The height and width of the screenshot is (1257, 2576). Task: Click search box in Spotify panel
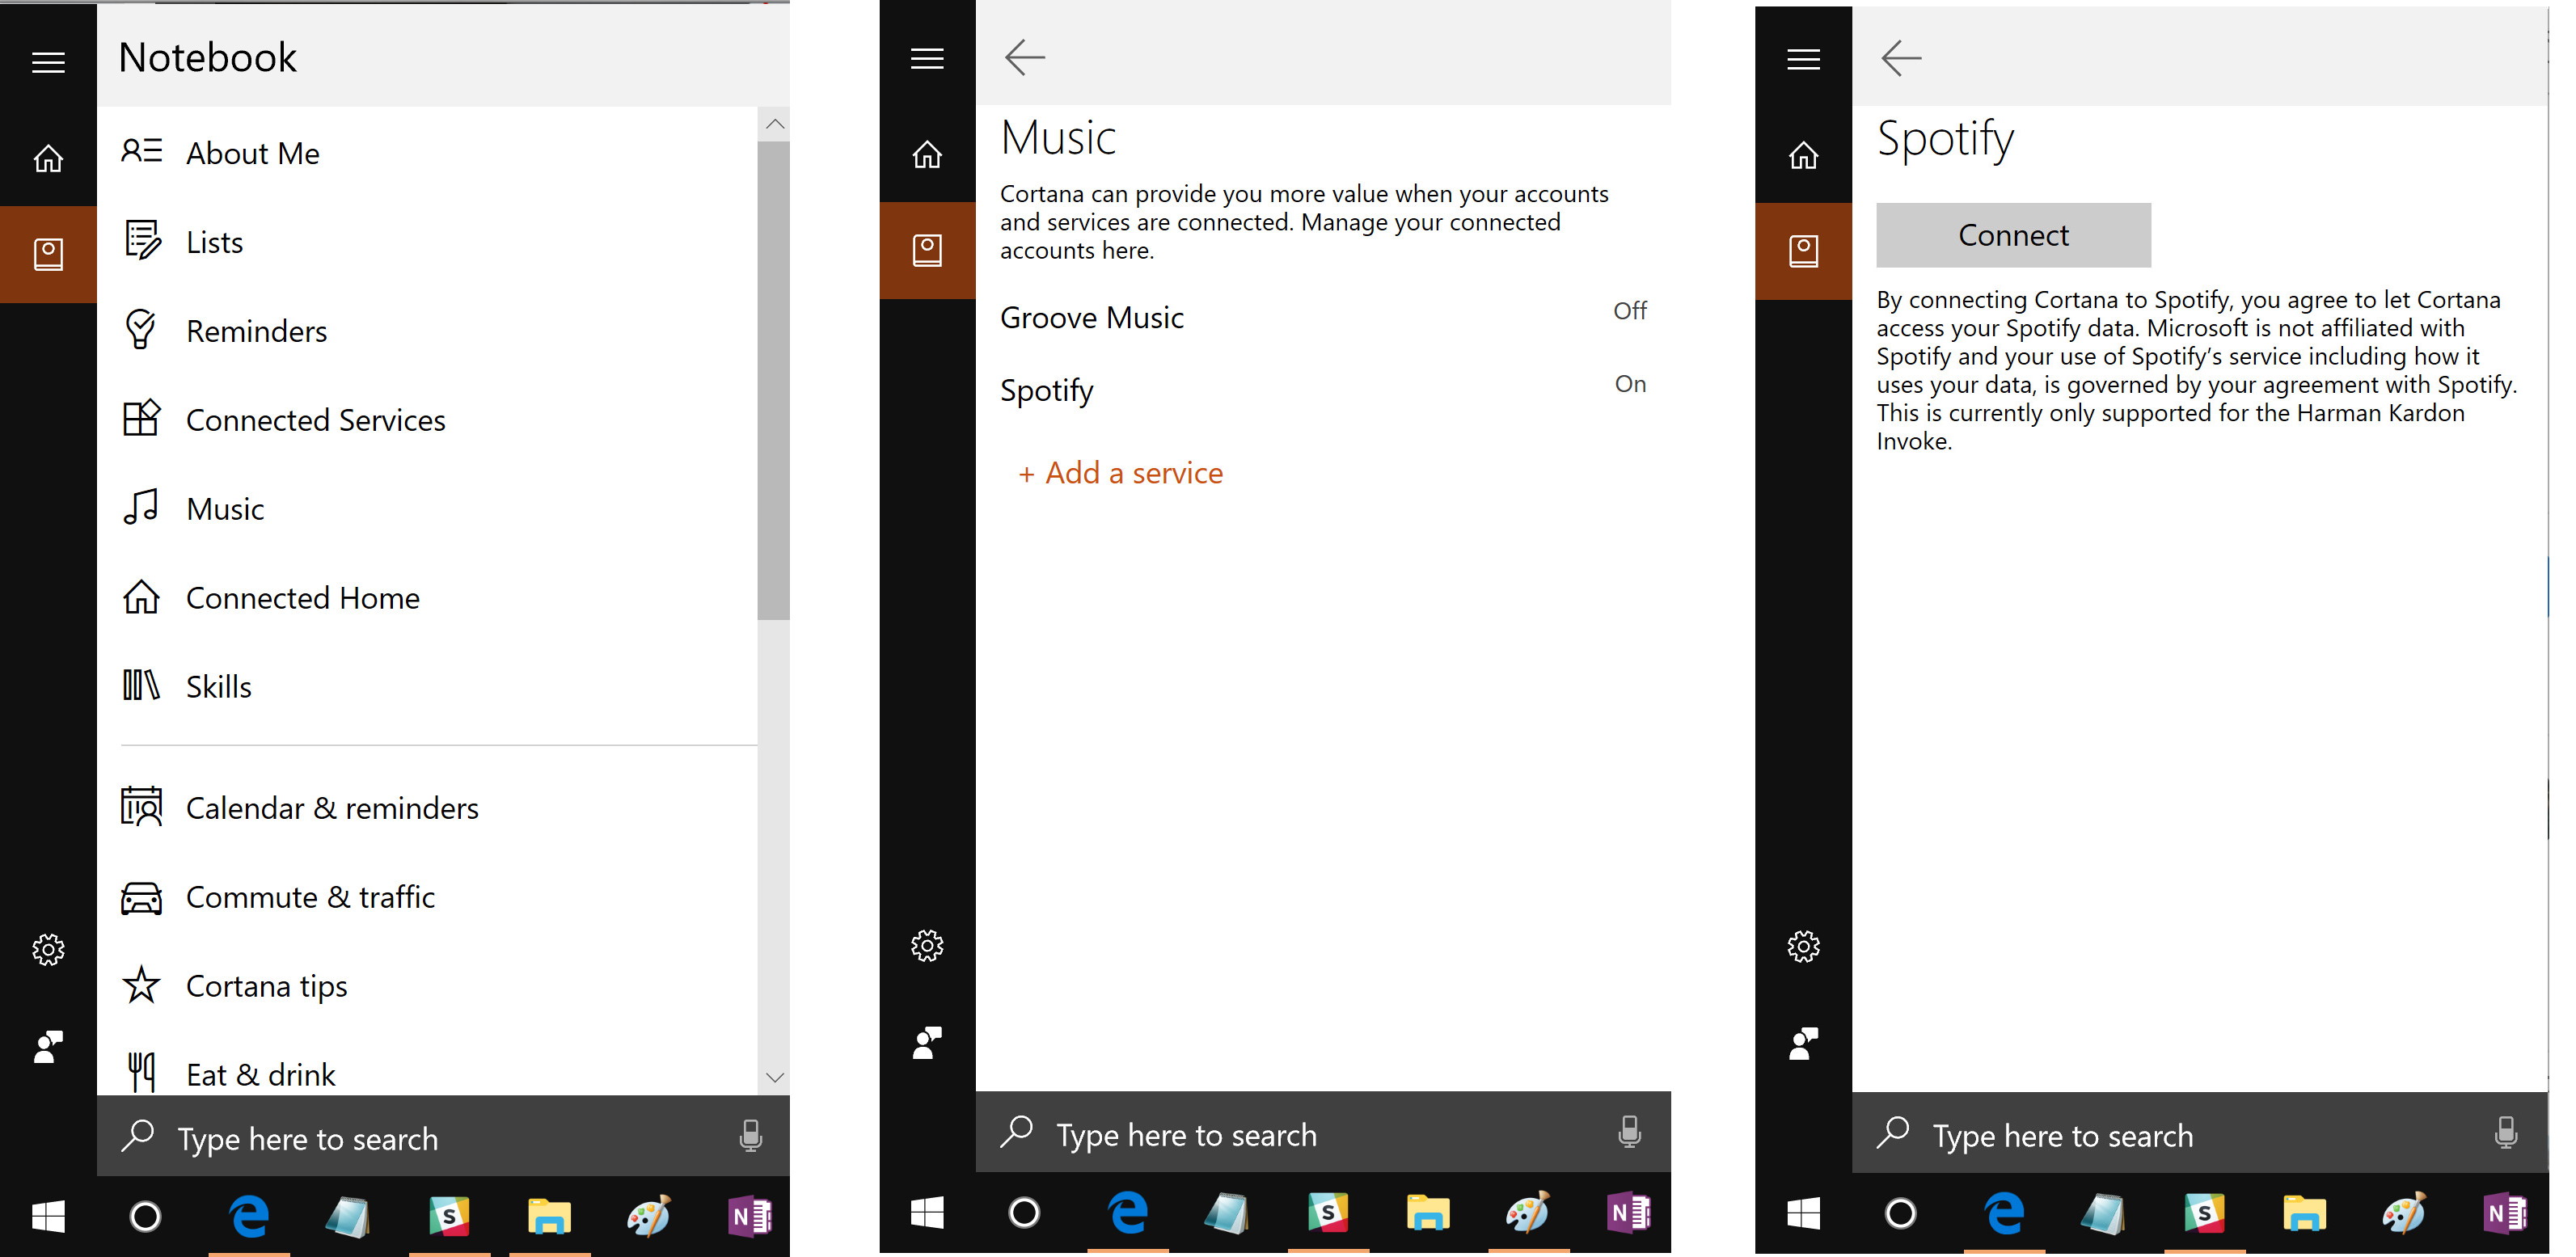tap(2200, 1133)
